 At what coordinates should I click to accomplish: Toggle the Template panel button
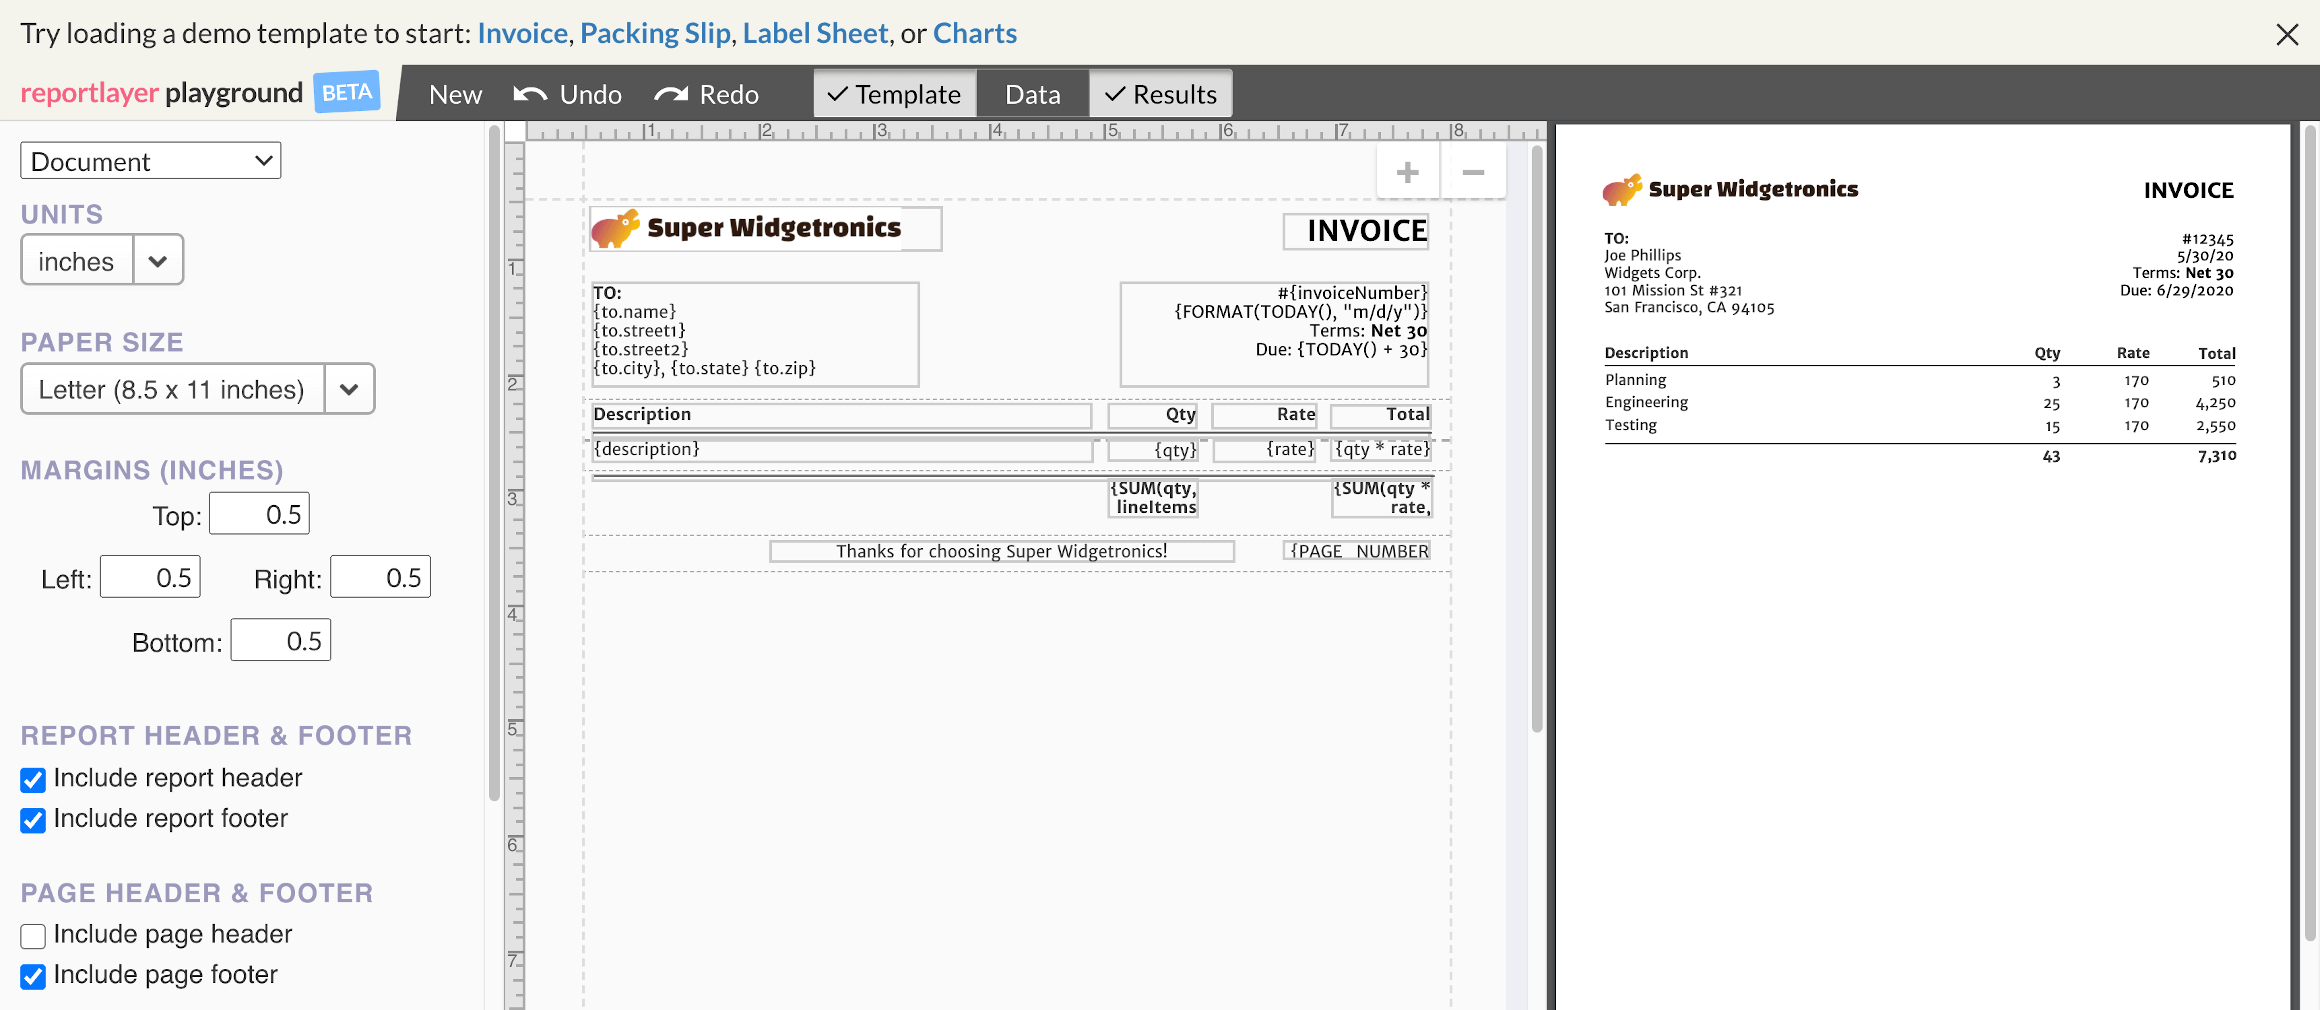895,94
